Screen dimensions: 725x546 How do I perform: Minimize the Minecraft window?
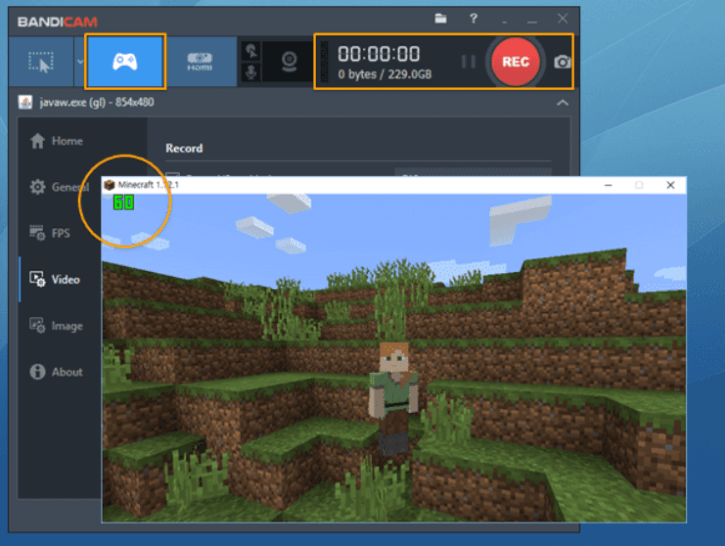(x=608, y=185)
